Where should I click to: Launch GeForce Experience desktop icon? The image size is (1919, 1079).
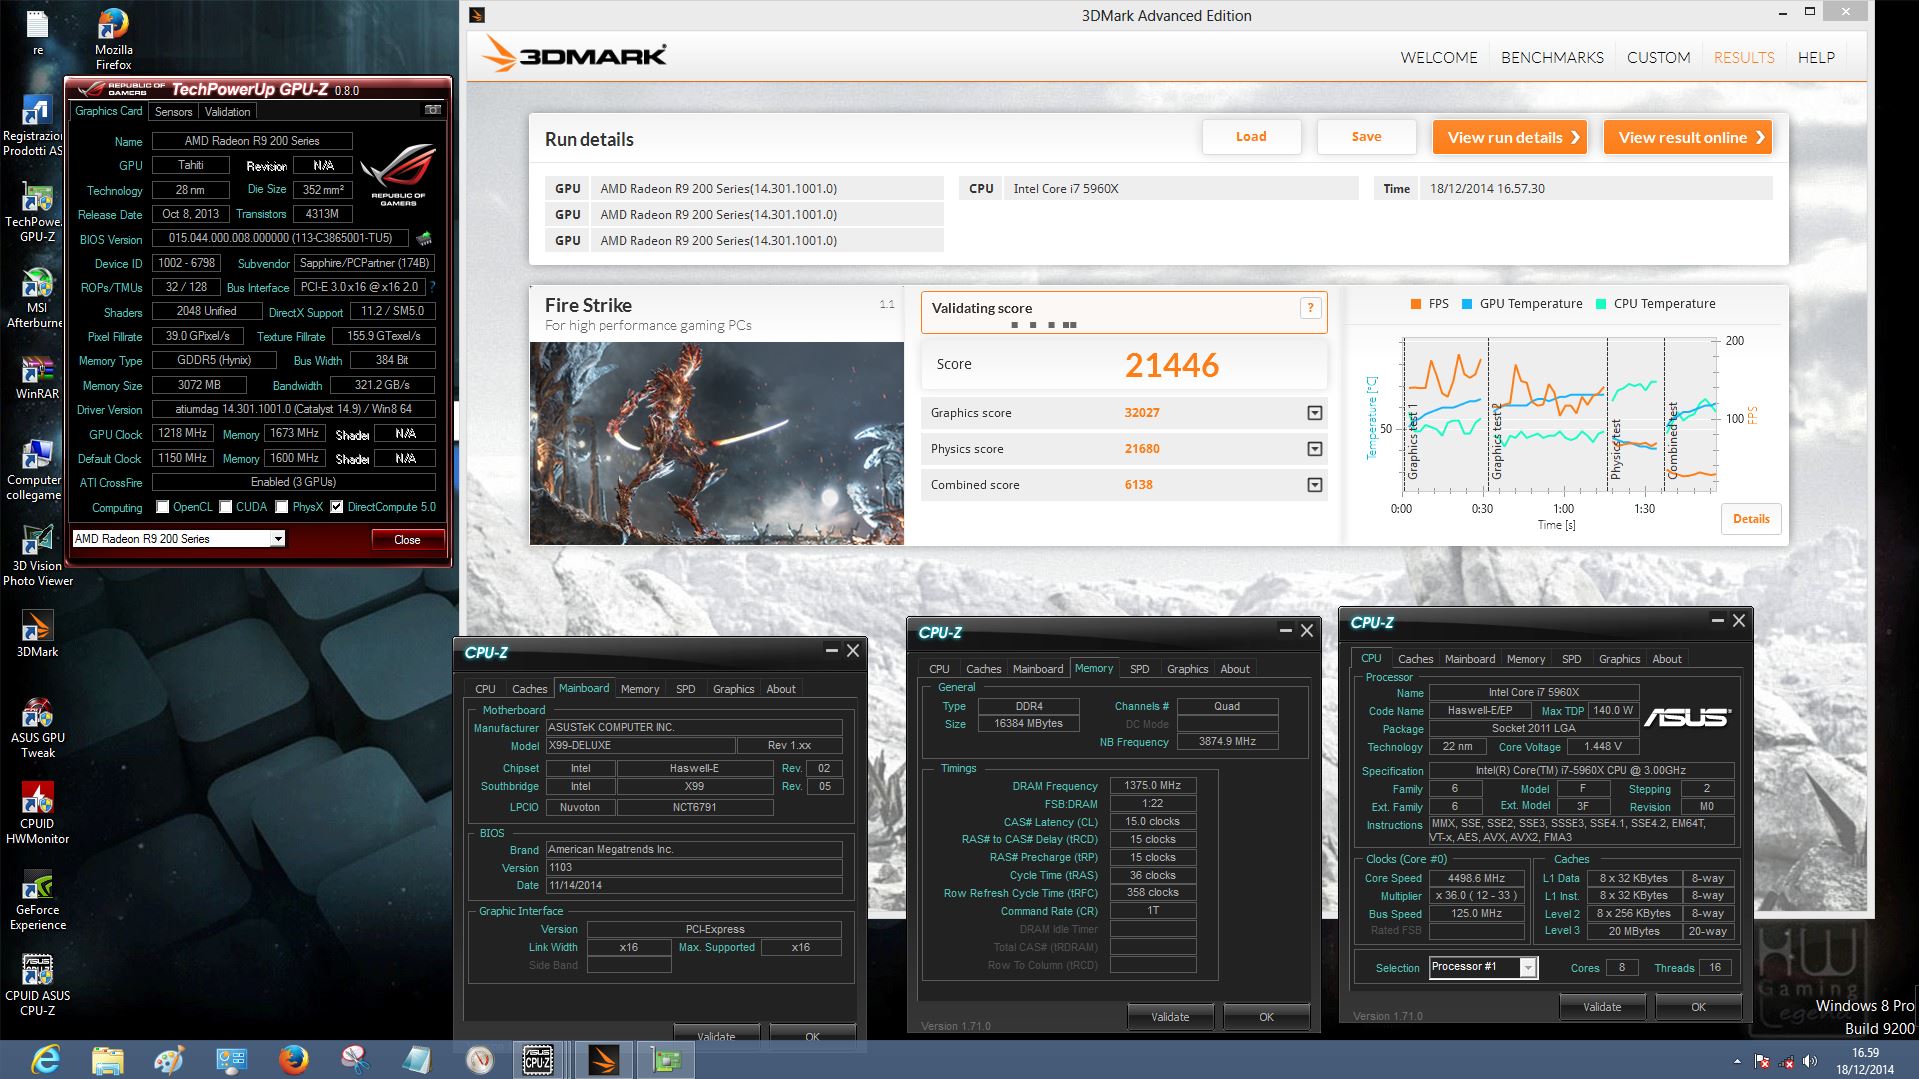[37, 900]
